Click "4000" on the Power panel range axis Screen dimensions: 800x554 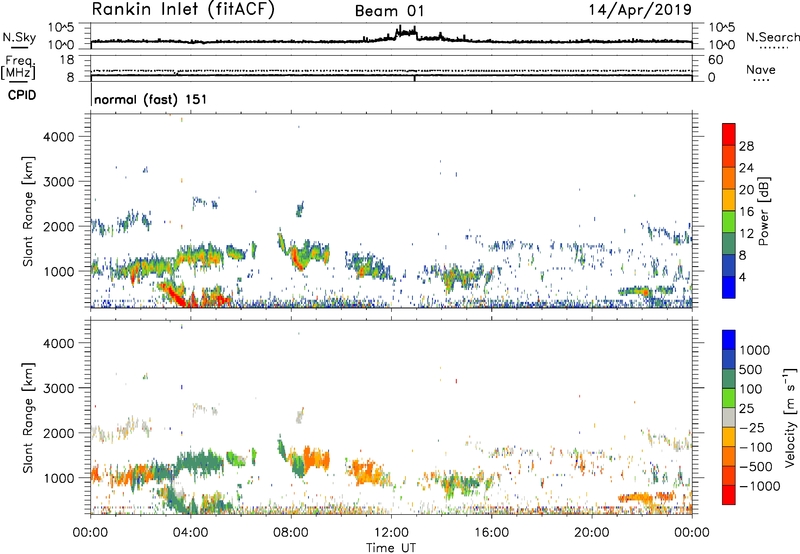(x=58, y=137)
